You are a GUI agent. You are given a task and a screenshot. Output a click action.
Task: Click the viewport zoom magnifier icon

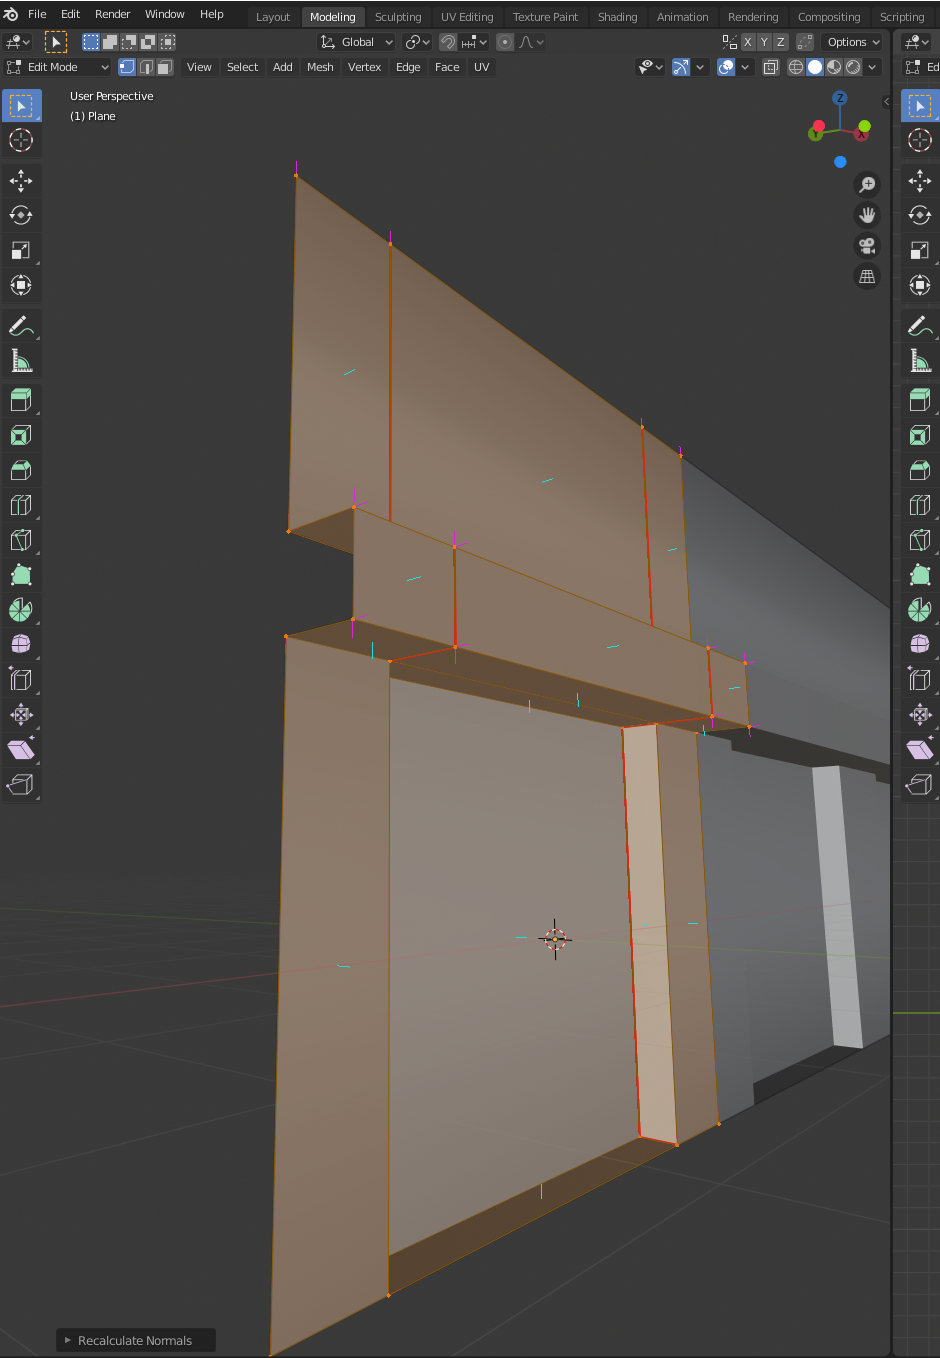tap(867, 184)
